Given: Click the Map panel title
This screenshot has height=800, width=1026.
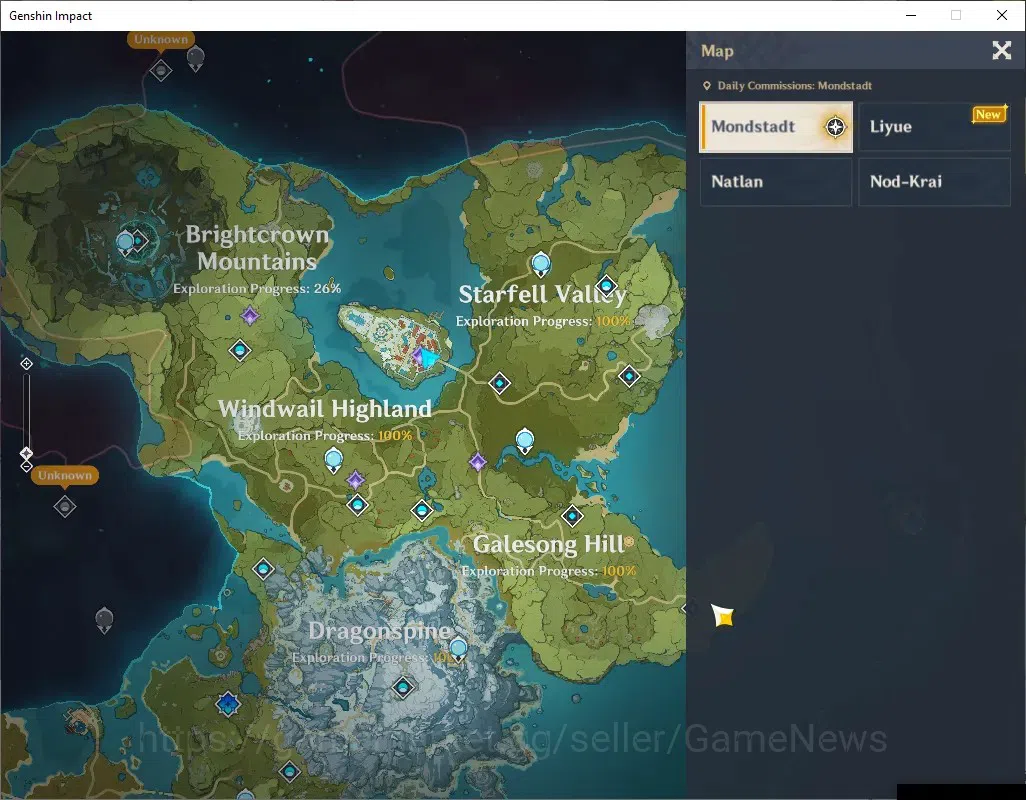Looking at the screenshot, I should (x=717, y=51).
